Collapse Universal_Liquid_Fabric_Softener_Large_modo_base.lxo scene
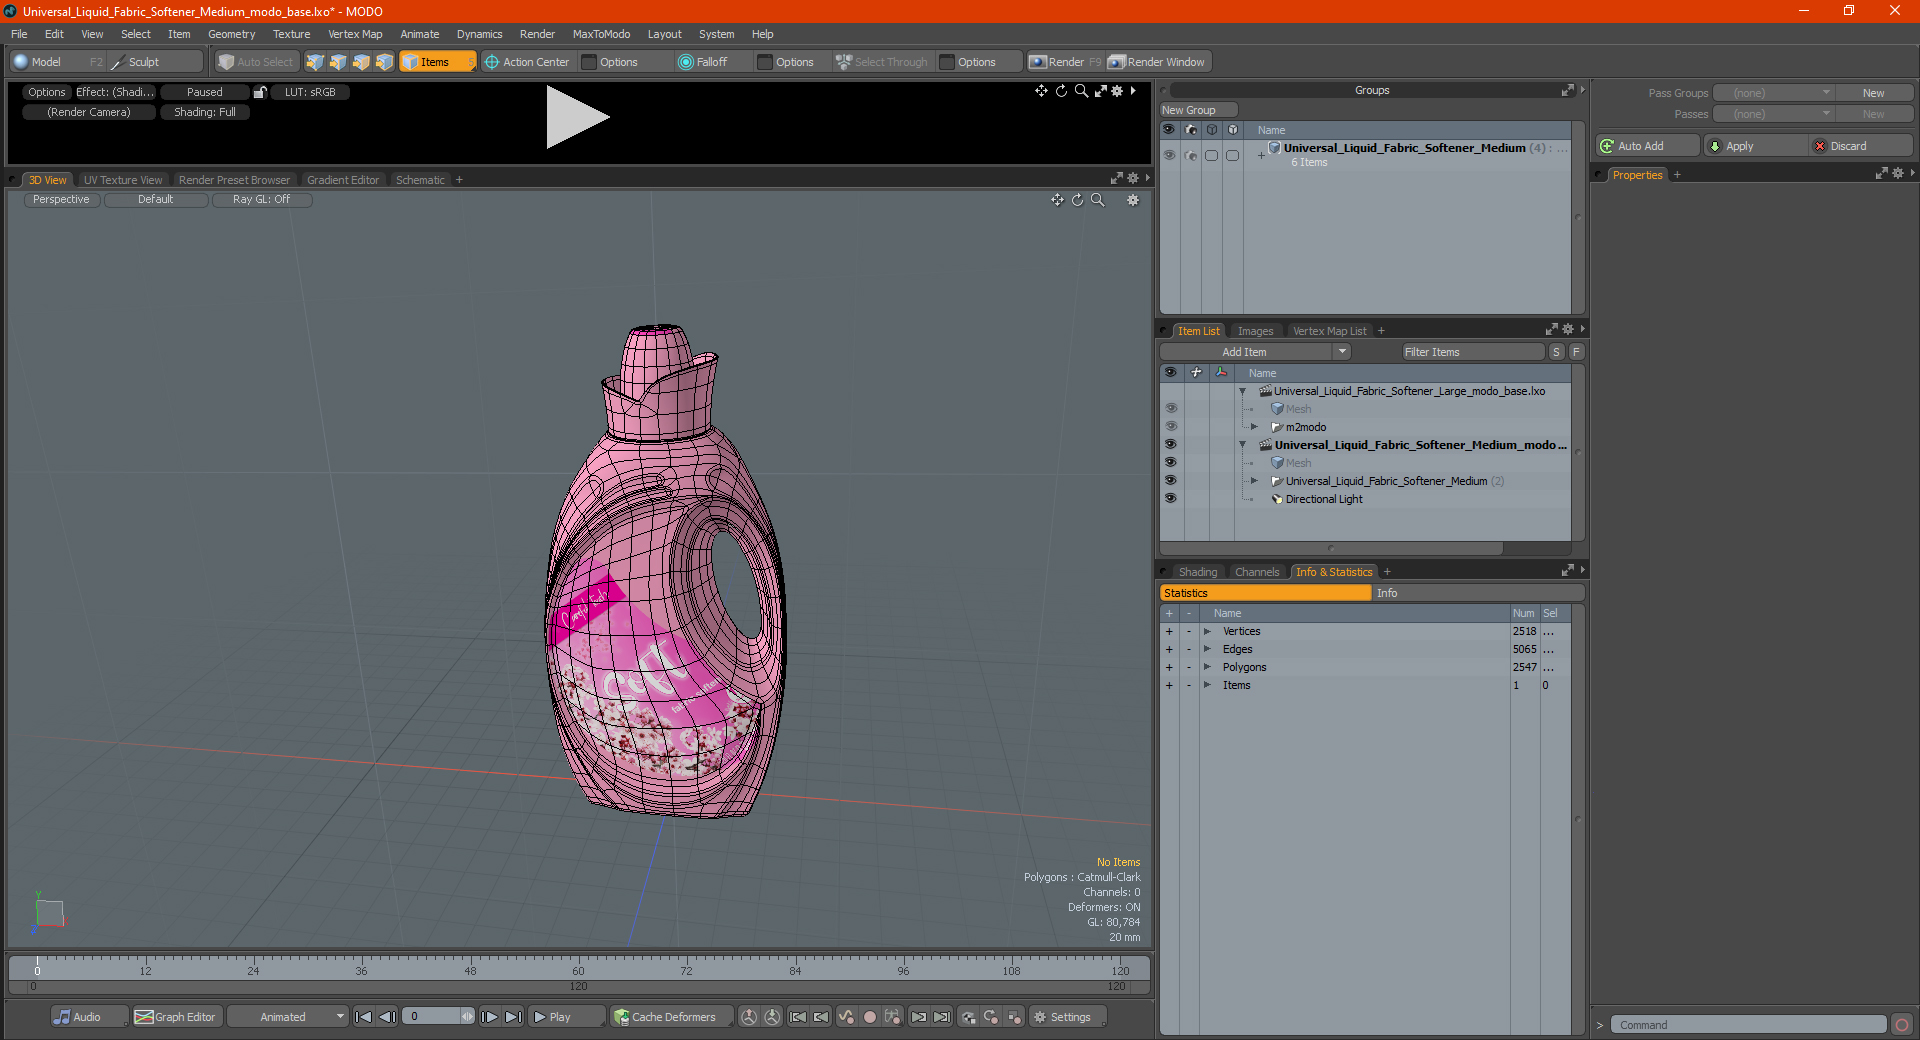The width and height of the screenshot is (1920, 1040). pyautogui.click(x=1243, y=391)
